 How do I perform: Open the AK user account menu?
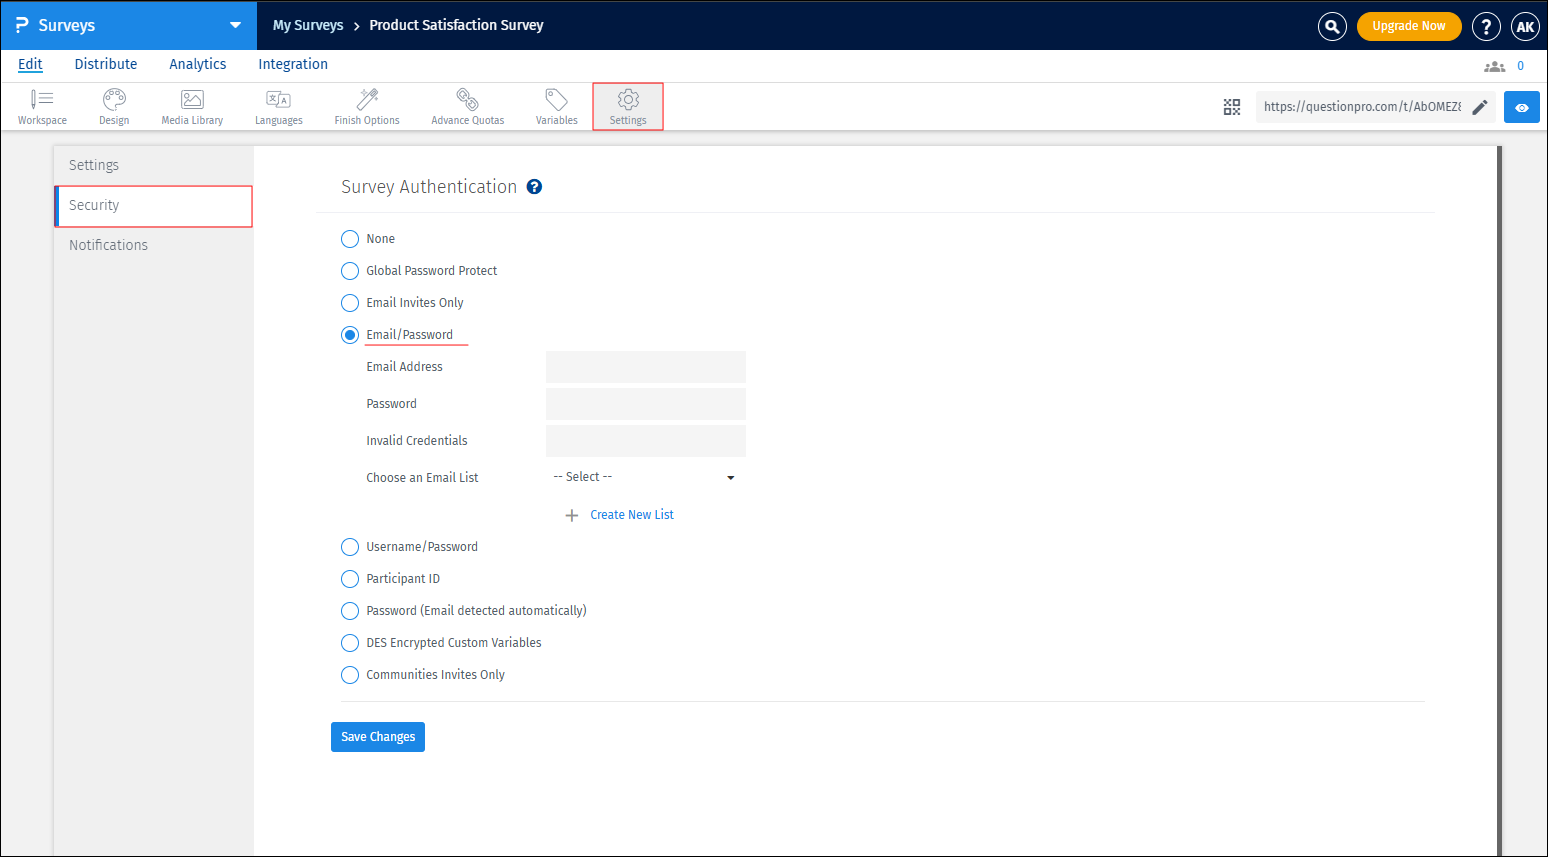pyautogui.click(x=1524, y=27)
